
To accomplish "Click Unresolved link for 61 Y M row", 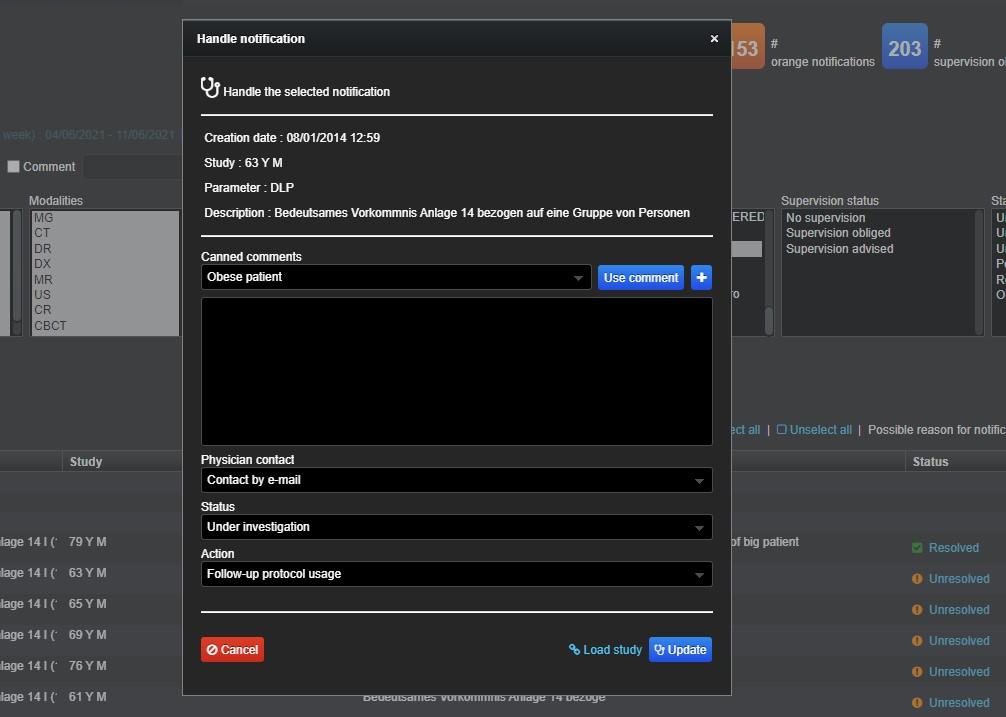I will (x=959, y=703).
